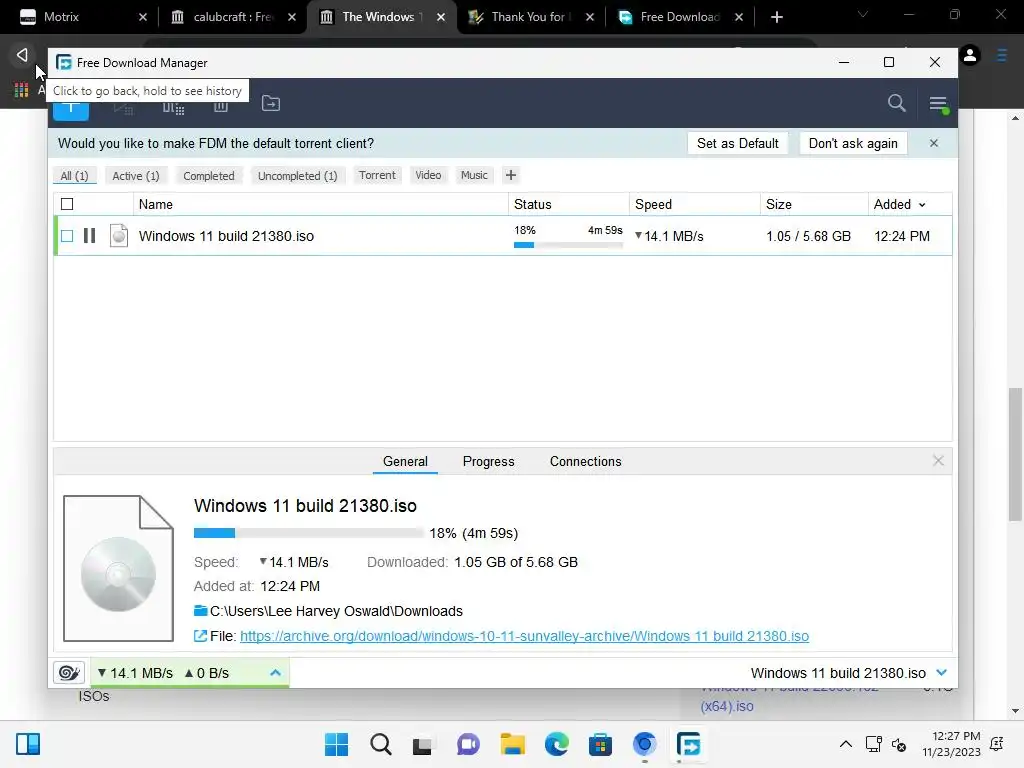Open the archive.org file URL link
1024x768 pixels.
coord(524,635)
